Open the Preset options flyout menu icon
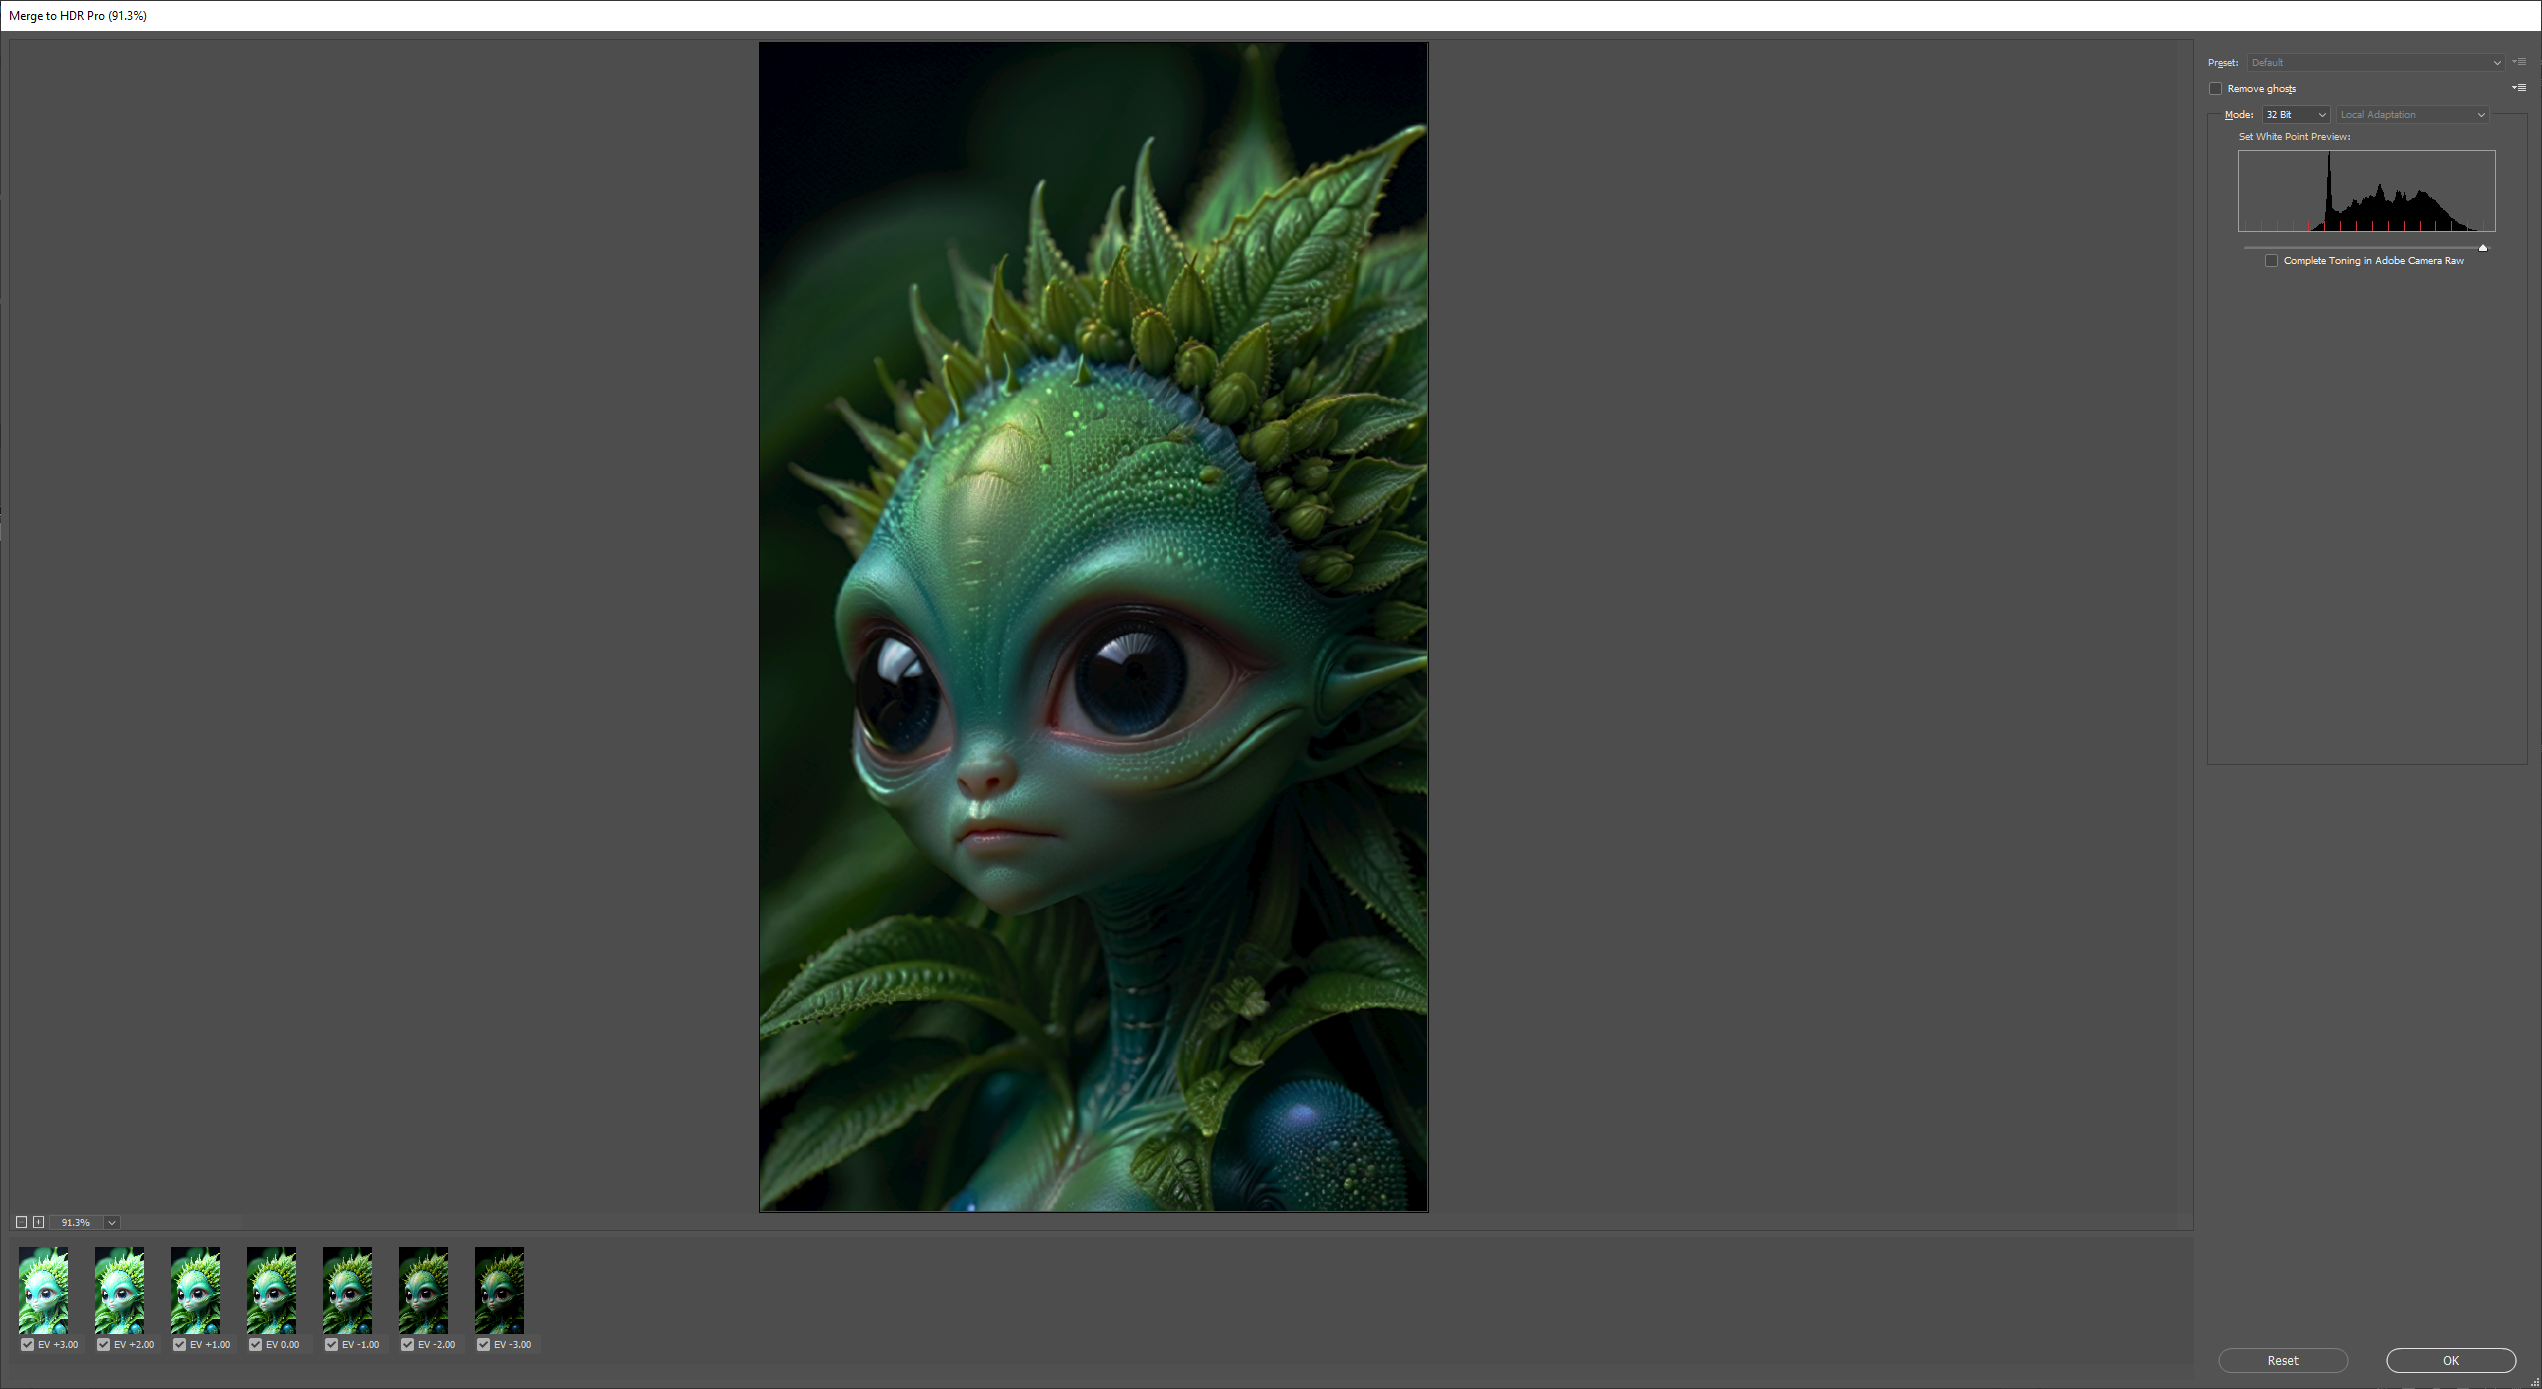Screen dimensions: 2542x1389 coord(2521,62)
